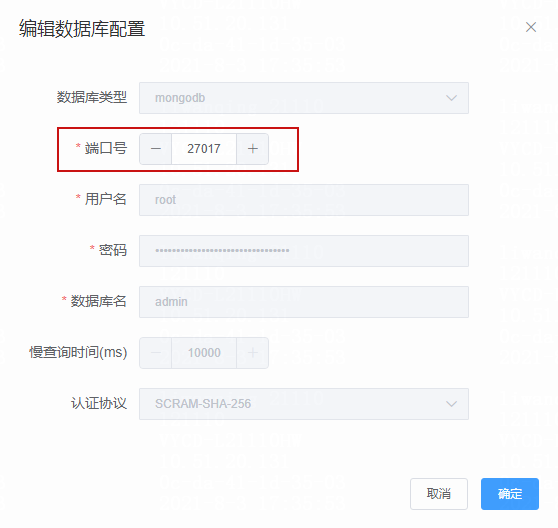Open the database type dropdown showing mongodb
Image resolution: width=558 pixels, height=528 pixels.
[x=304, y=98]
